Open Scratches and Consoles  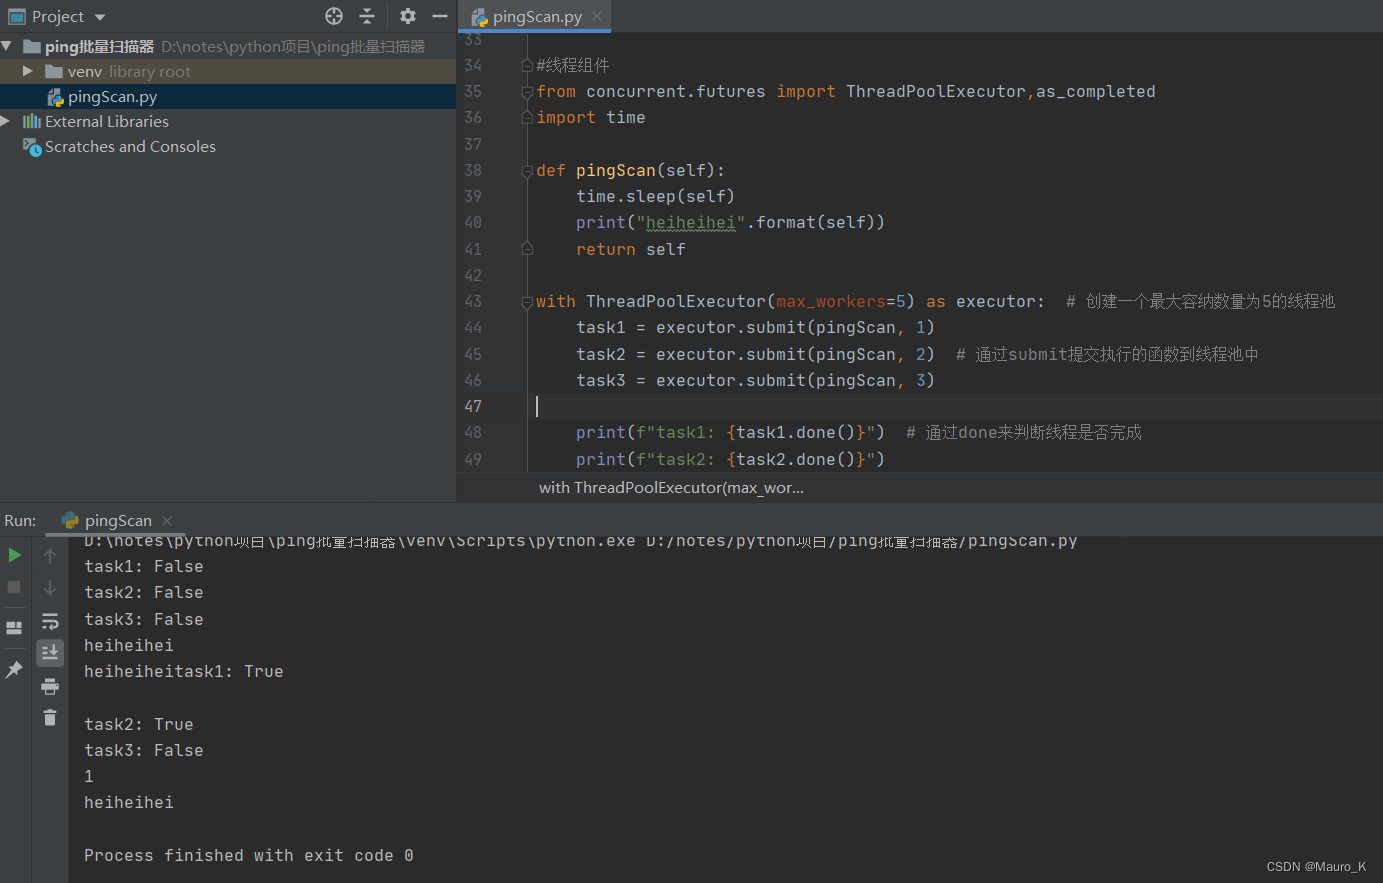130,146
